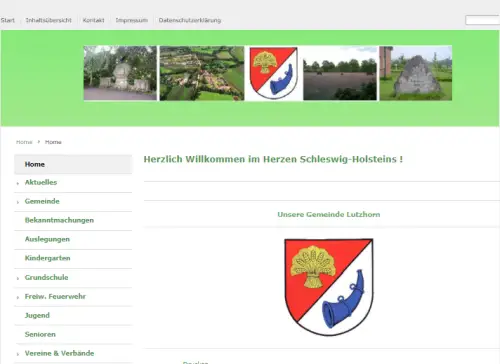Open the Start link in top navigation
Image resolution: width=500 pixels, height=364 pixels.
(8, 20)
